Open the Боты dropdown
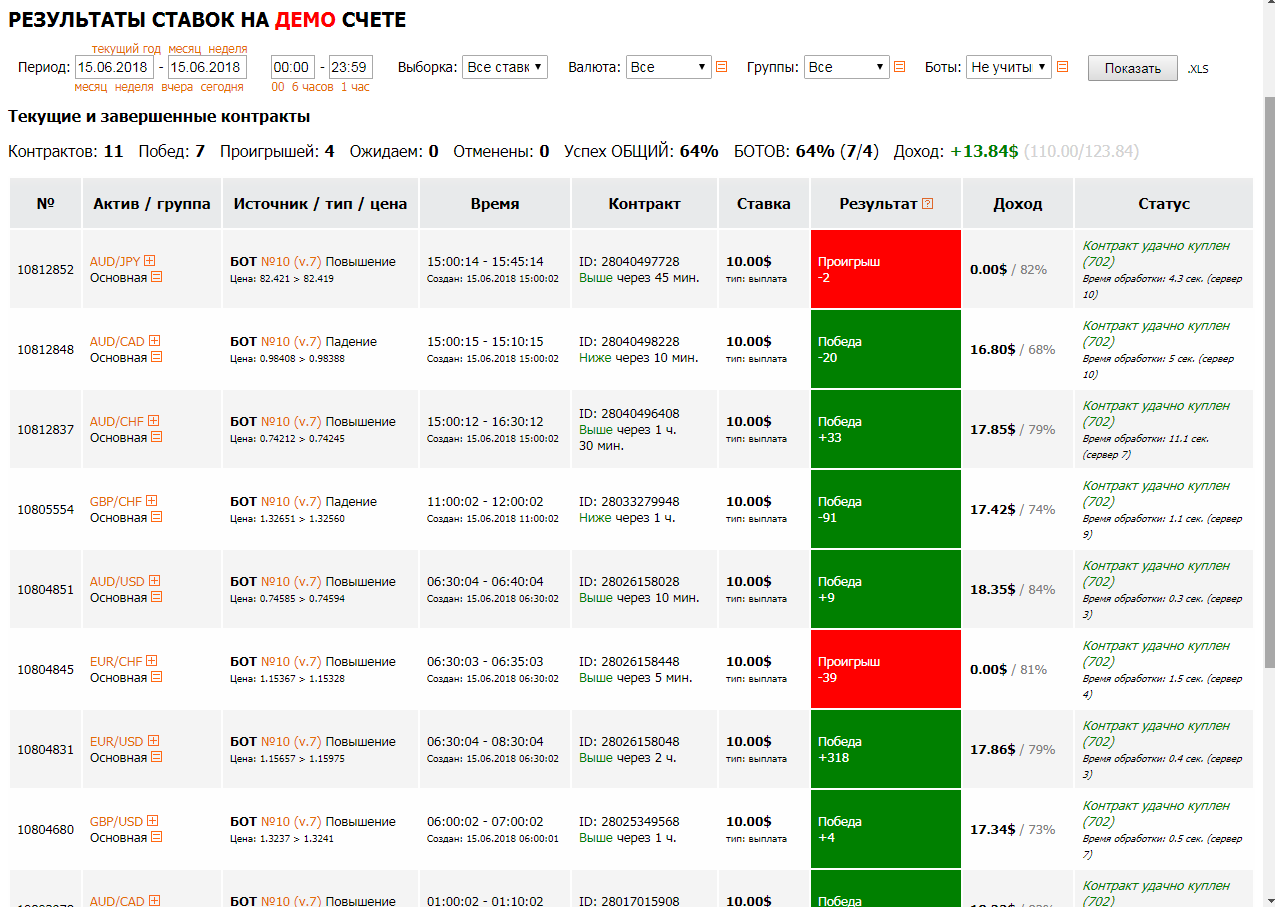 pyautogui.click(x=1008, y=67)
